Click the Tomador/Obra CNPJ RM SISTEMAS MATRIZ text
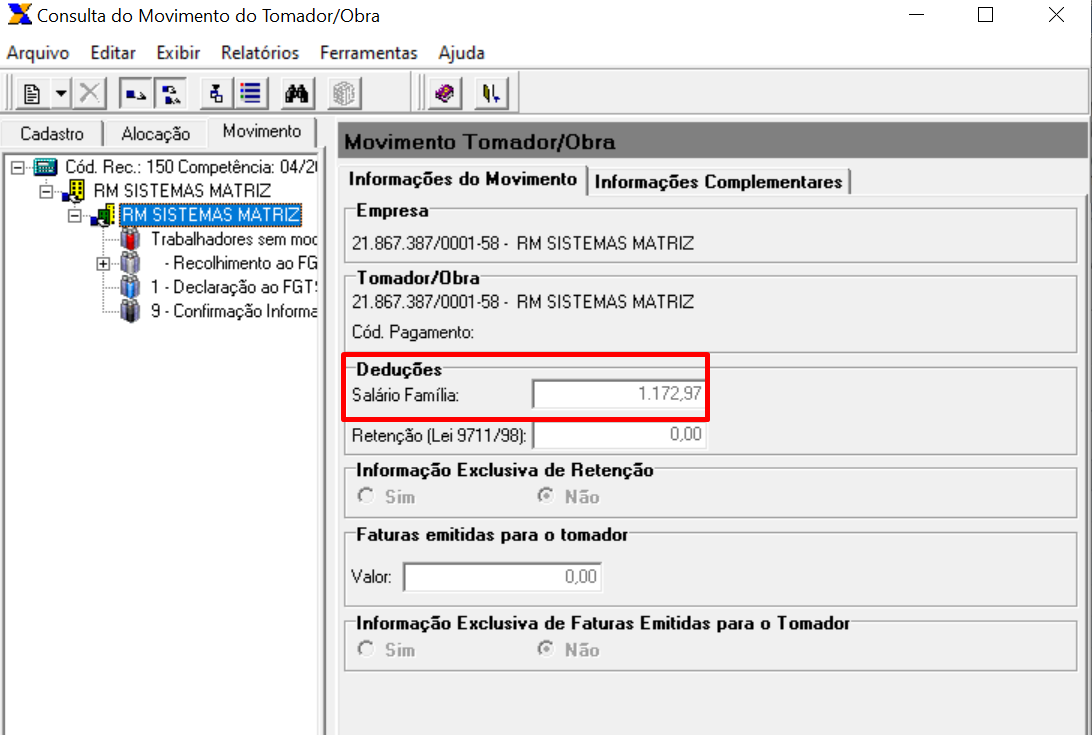Viewport: 1092px width, 735px height. pos(523,302)
